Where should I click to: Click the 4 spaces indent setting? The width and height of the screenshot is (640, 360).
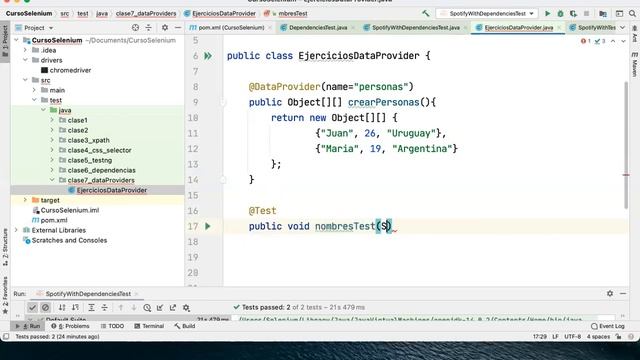click(598, 336)
